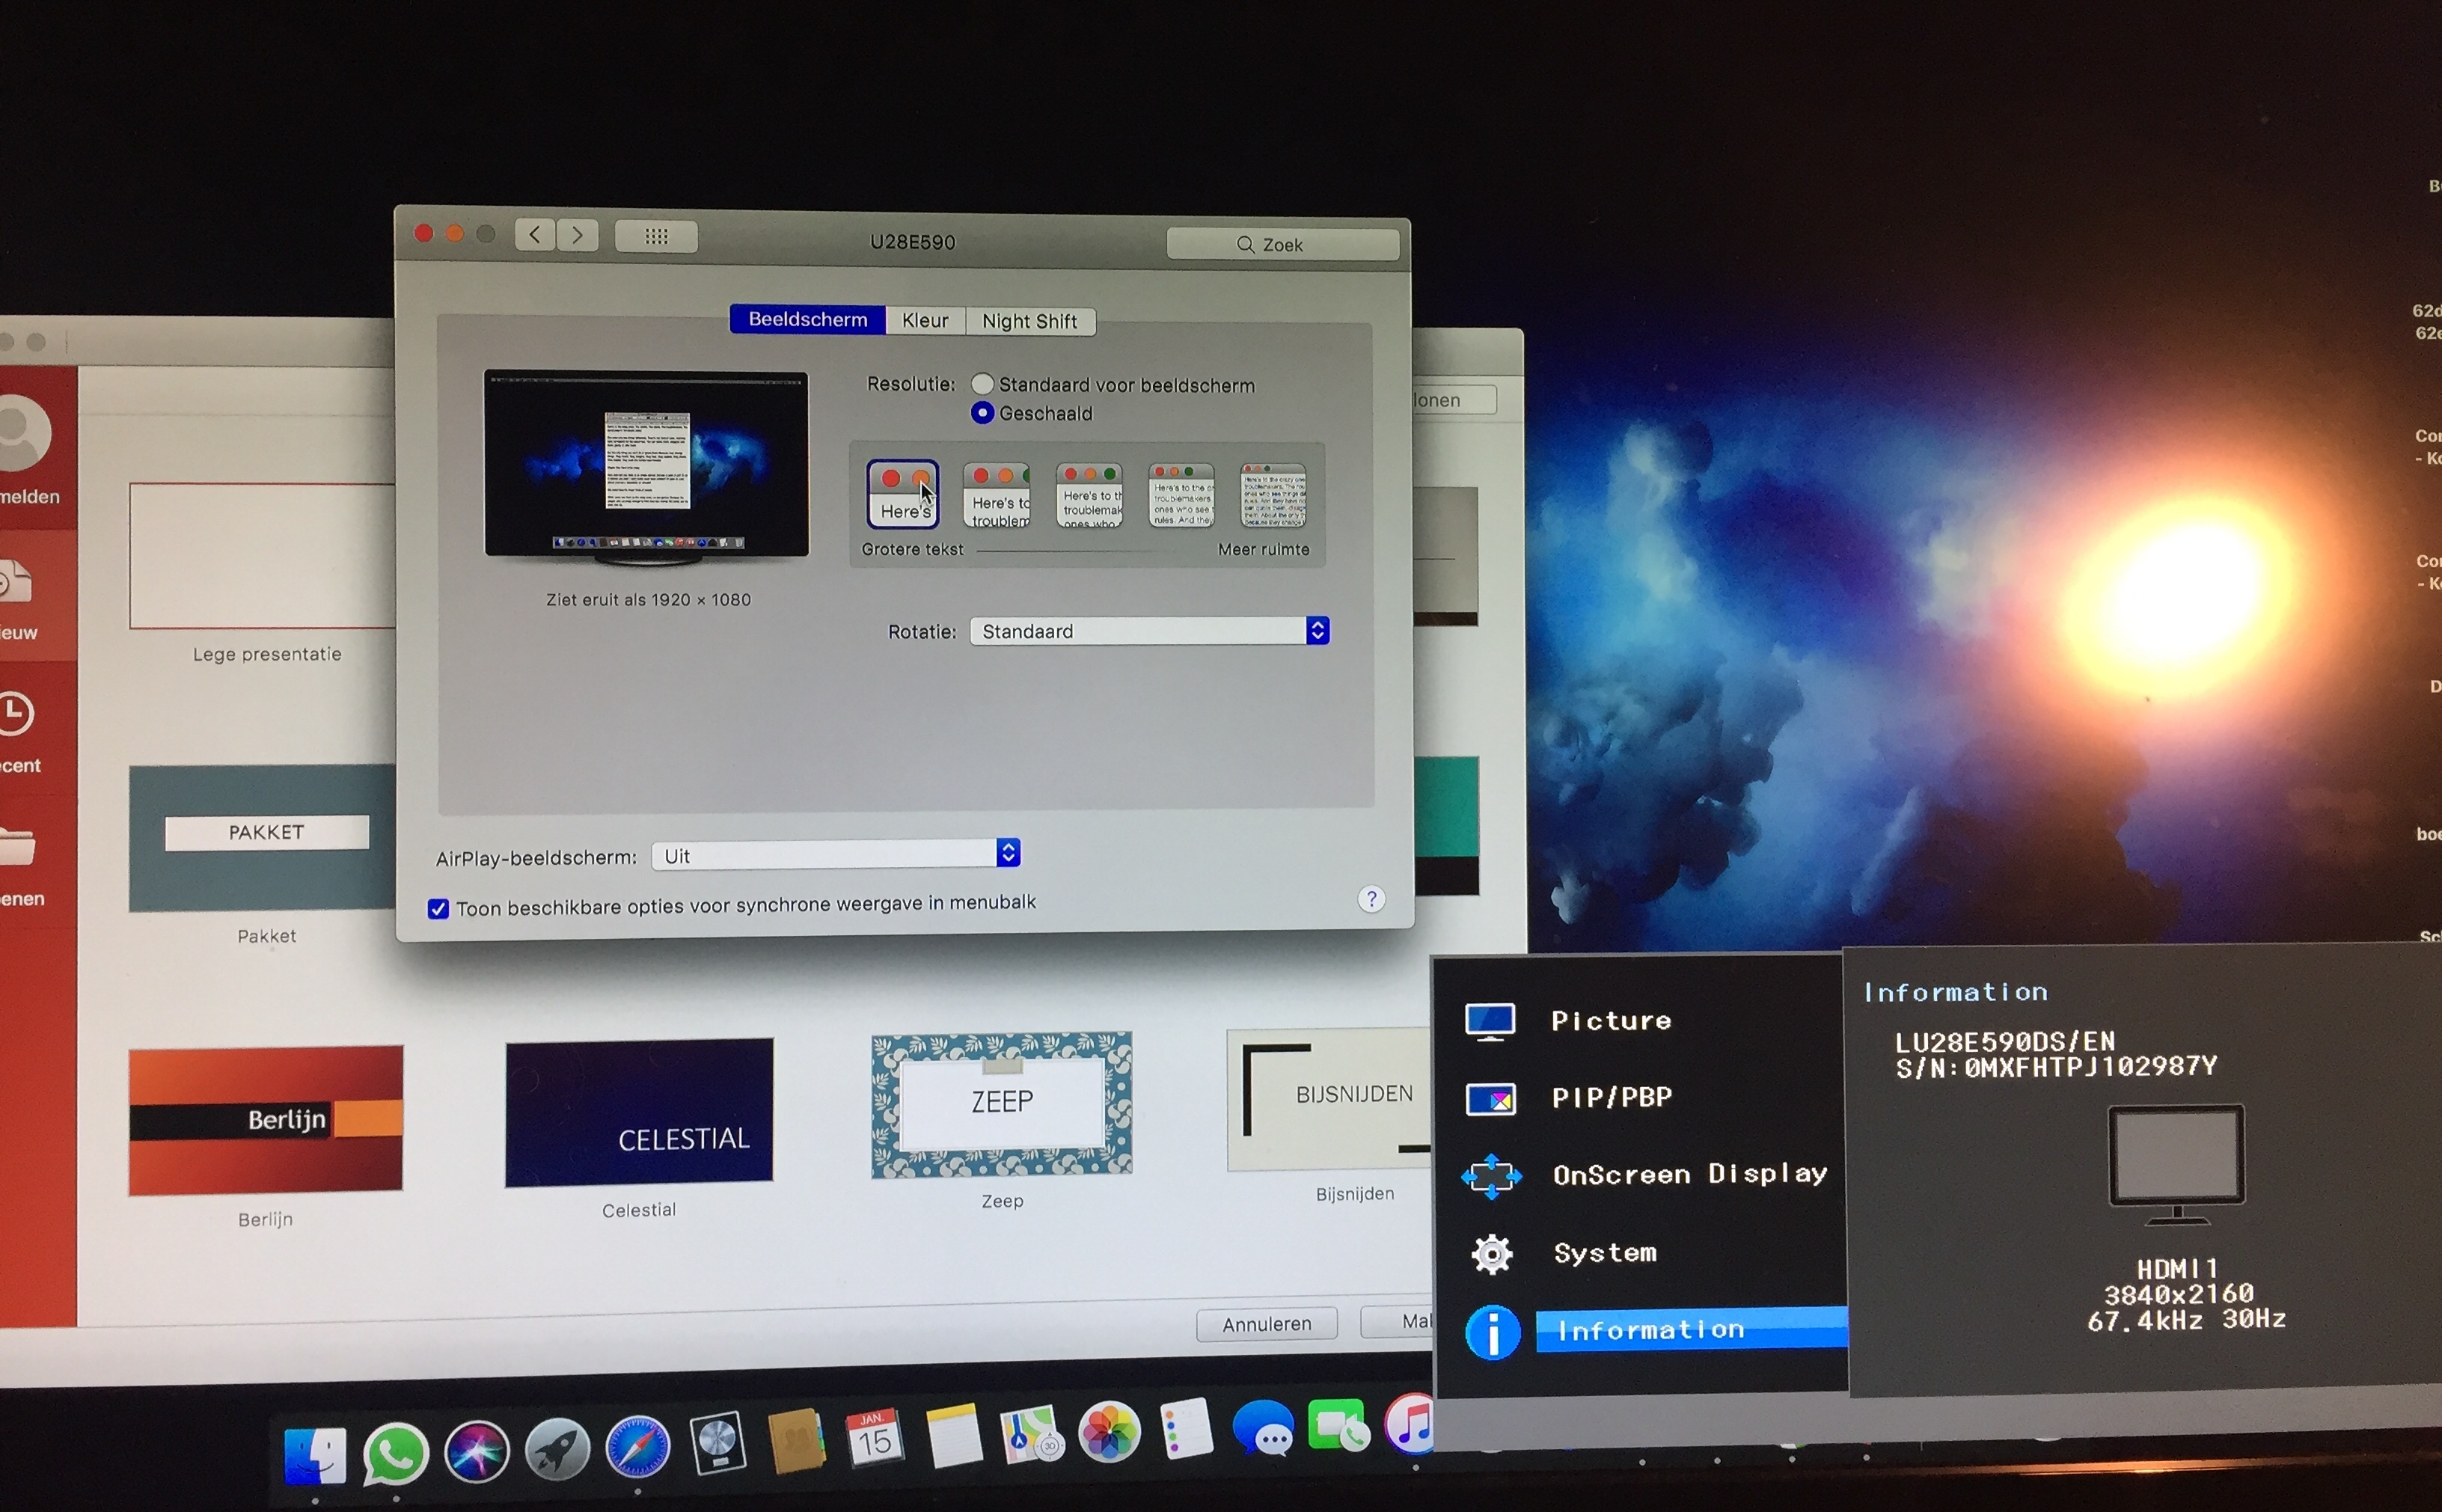Screen dimensions: 2442x1512
Task: Open the help question mark button
Action: click(x=1371, y=899)
